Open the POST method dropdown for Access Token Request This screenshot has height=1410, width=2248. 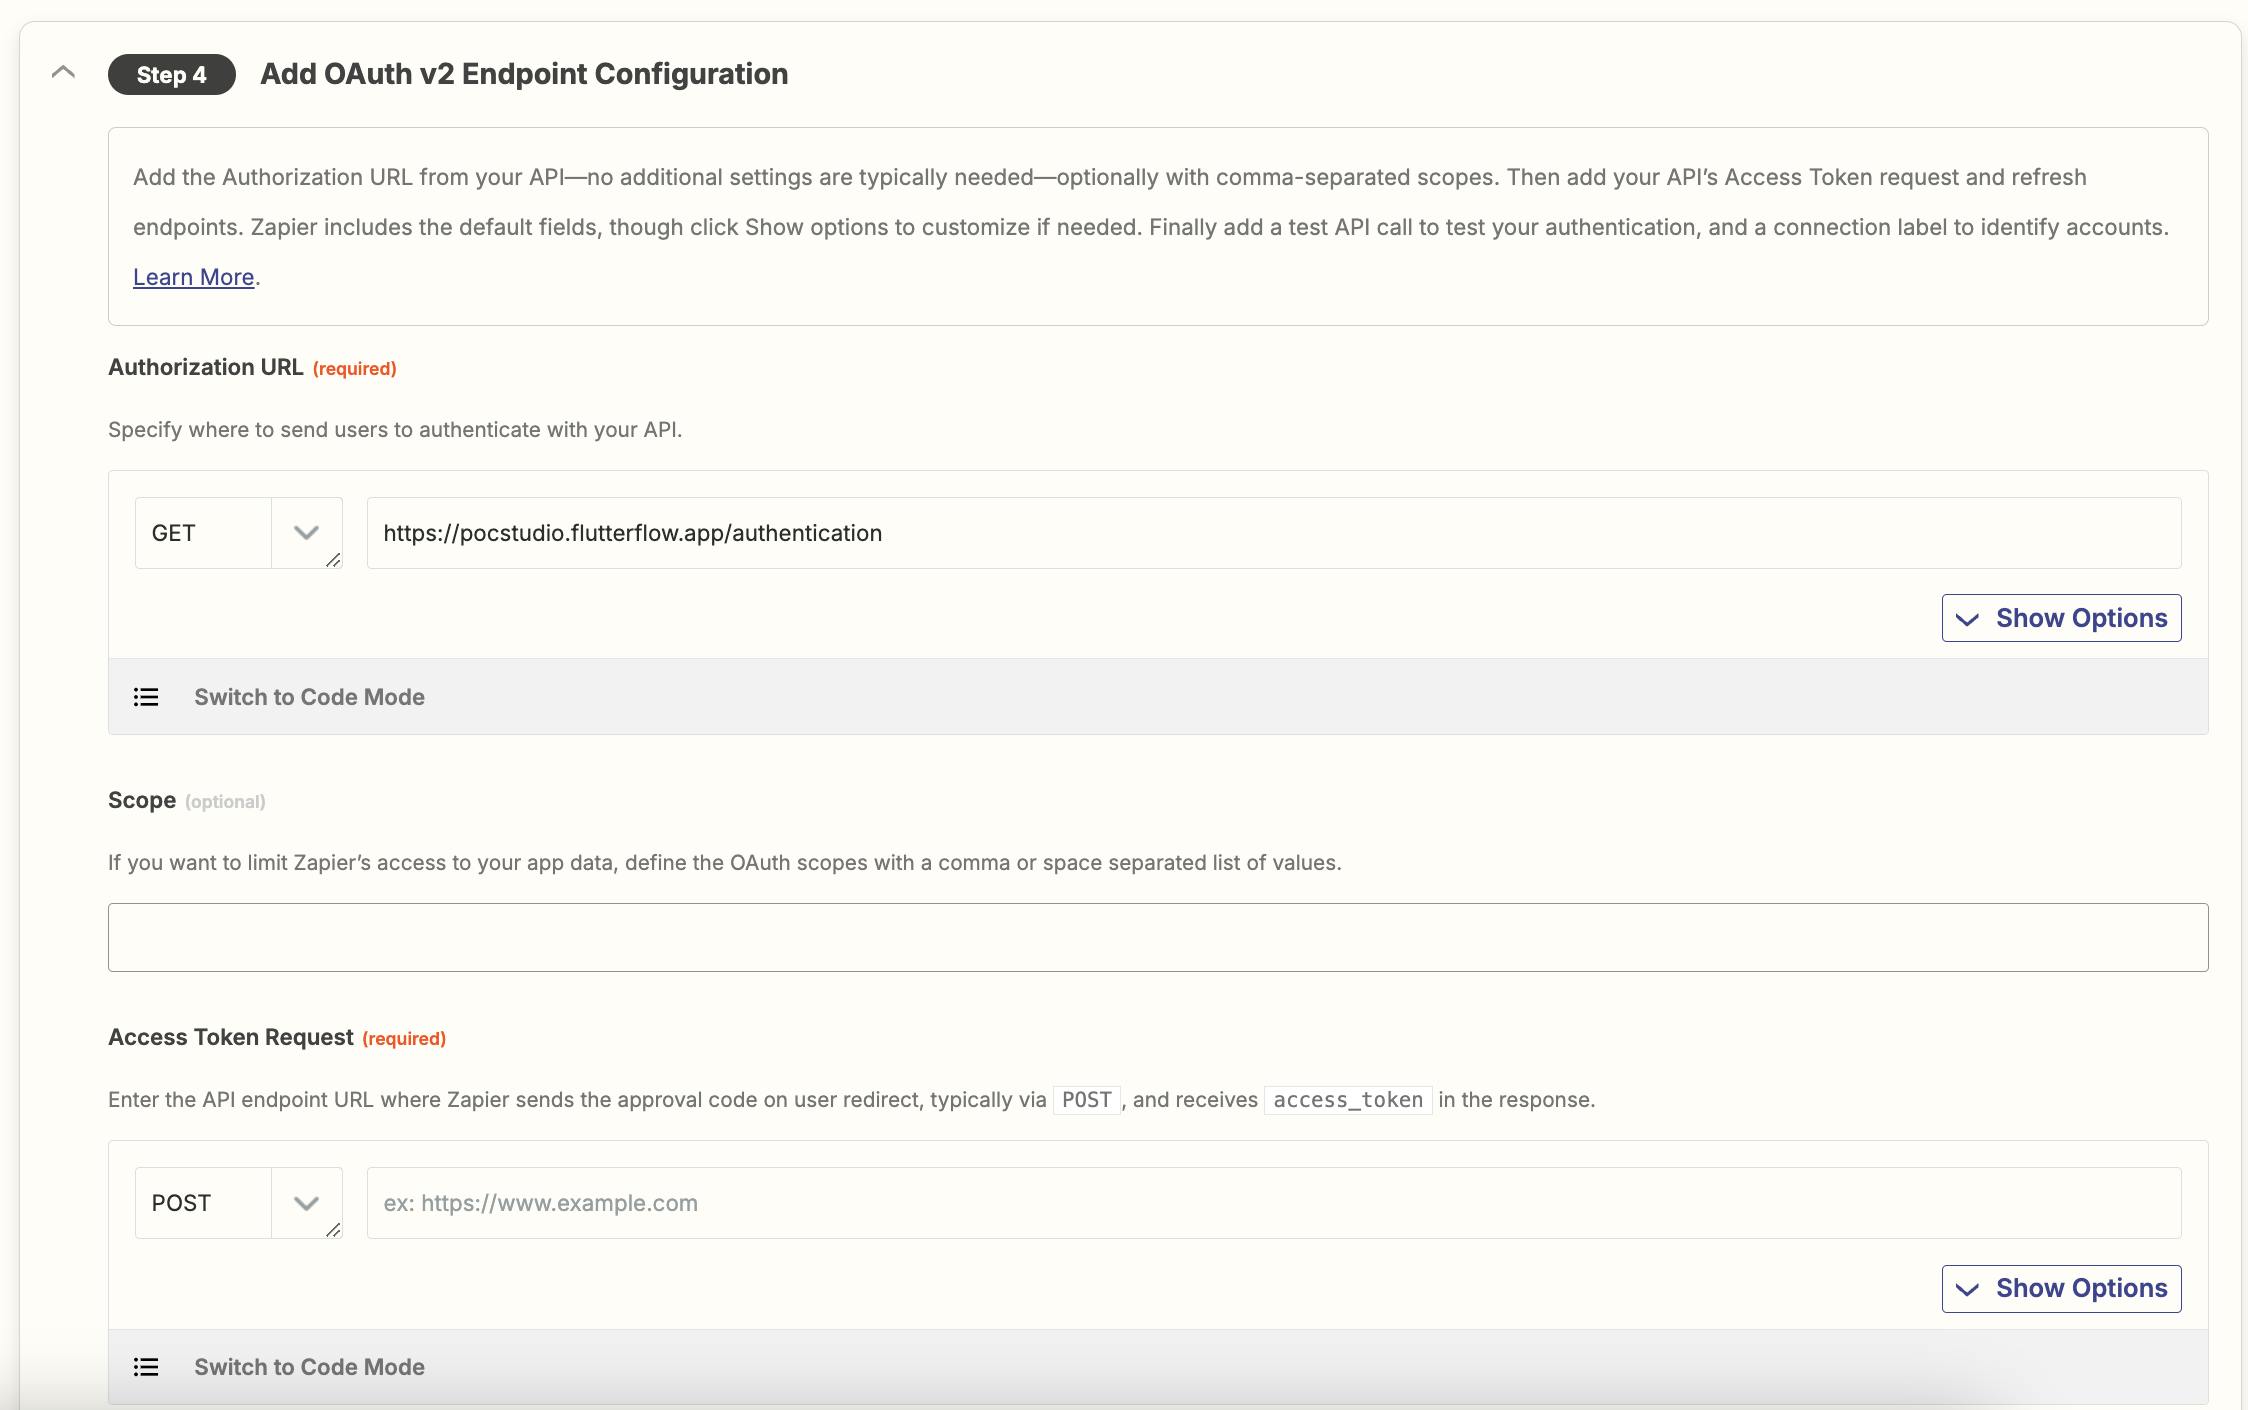coord(305,1203)
